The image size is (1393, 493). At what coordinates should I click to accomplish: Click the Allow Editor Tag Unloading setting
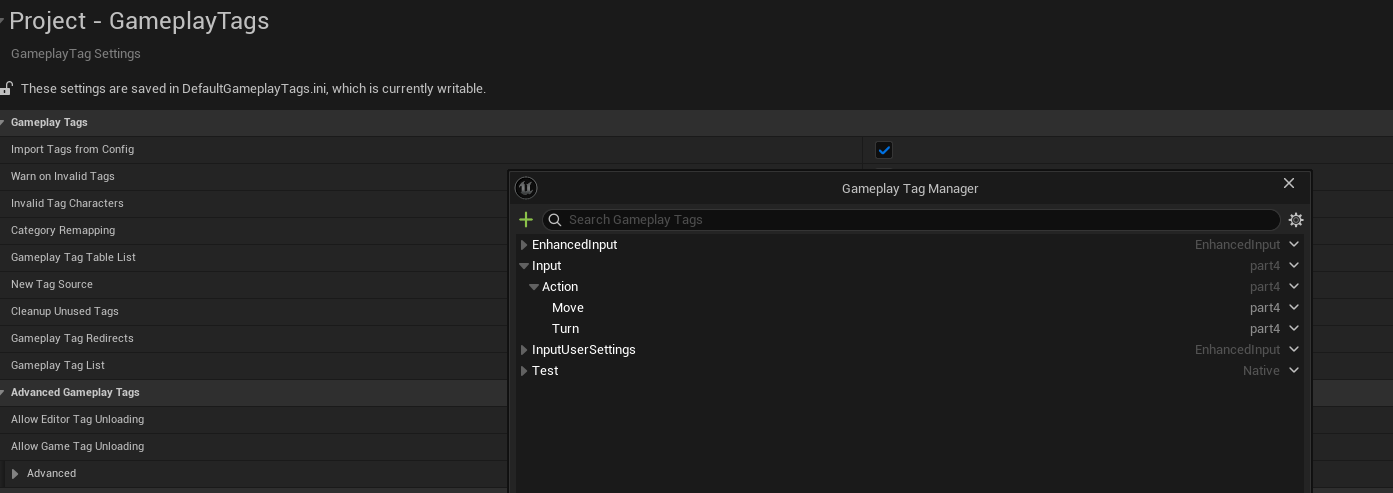click(77, 420)
